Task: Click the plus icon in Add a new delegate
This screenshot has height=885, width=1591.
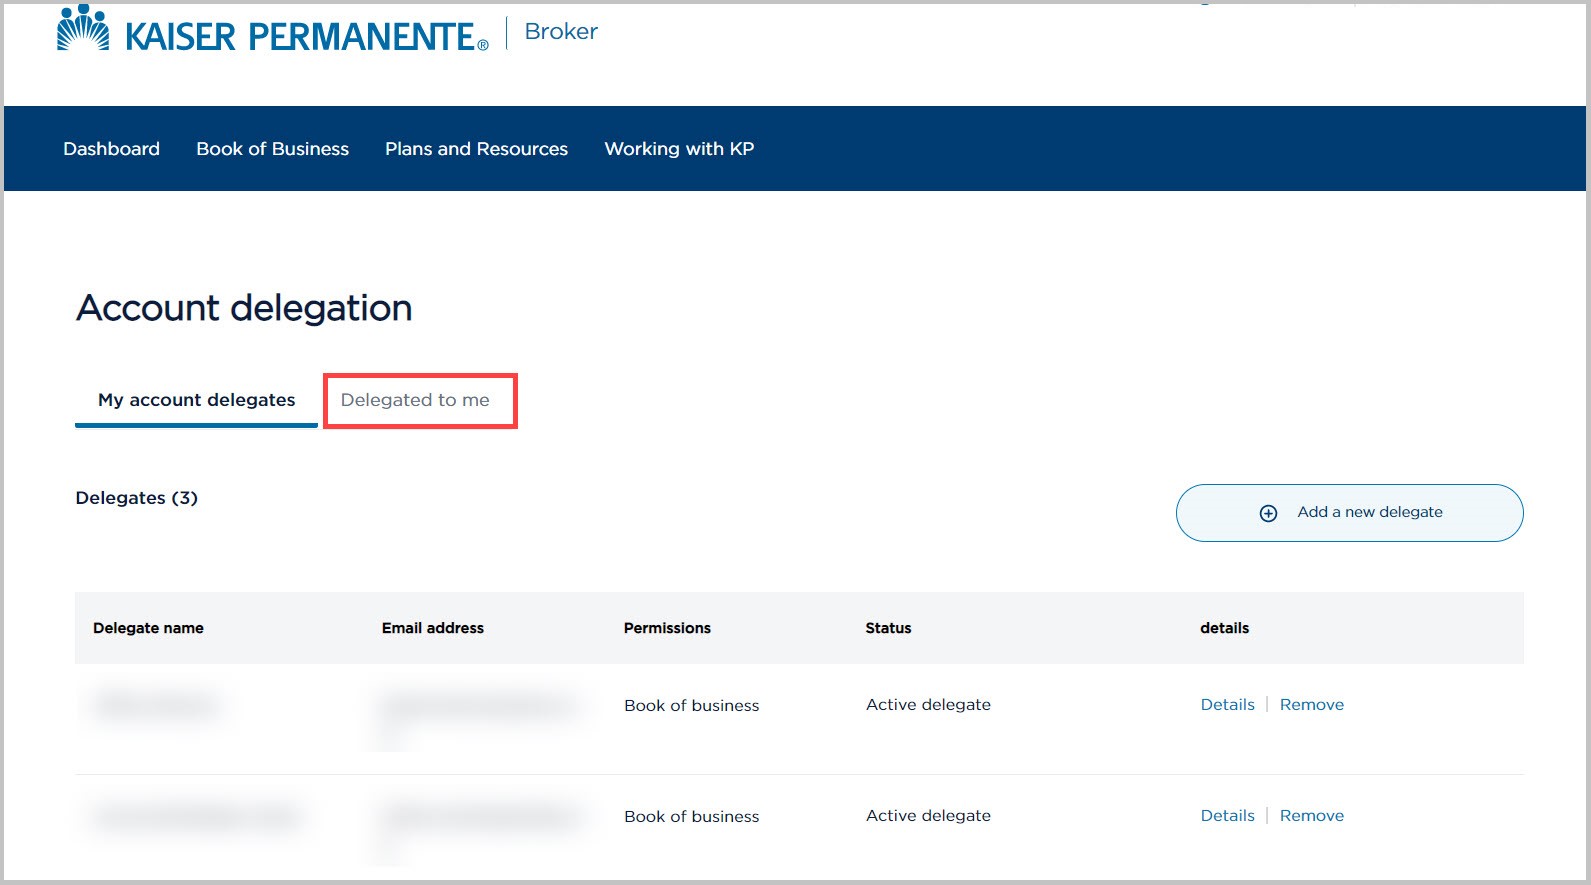Action: pos(1268,513)
